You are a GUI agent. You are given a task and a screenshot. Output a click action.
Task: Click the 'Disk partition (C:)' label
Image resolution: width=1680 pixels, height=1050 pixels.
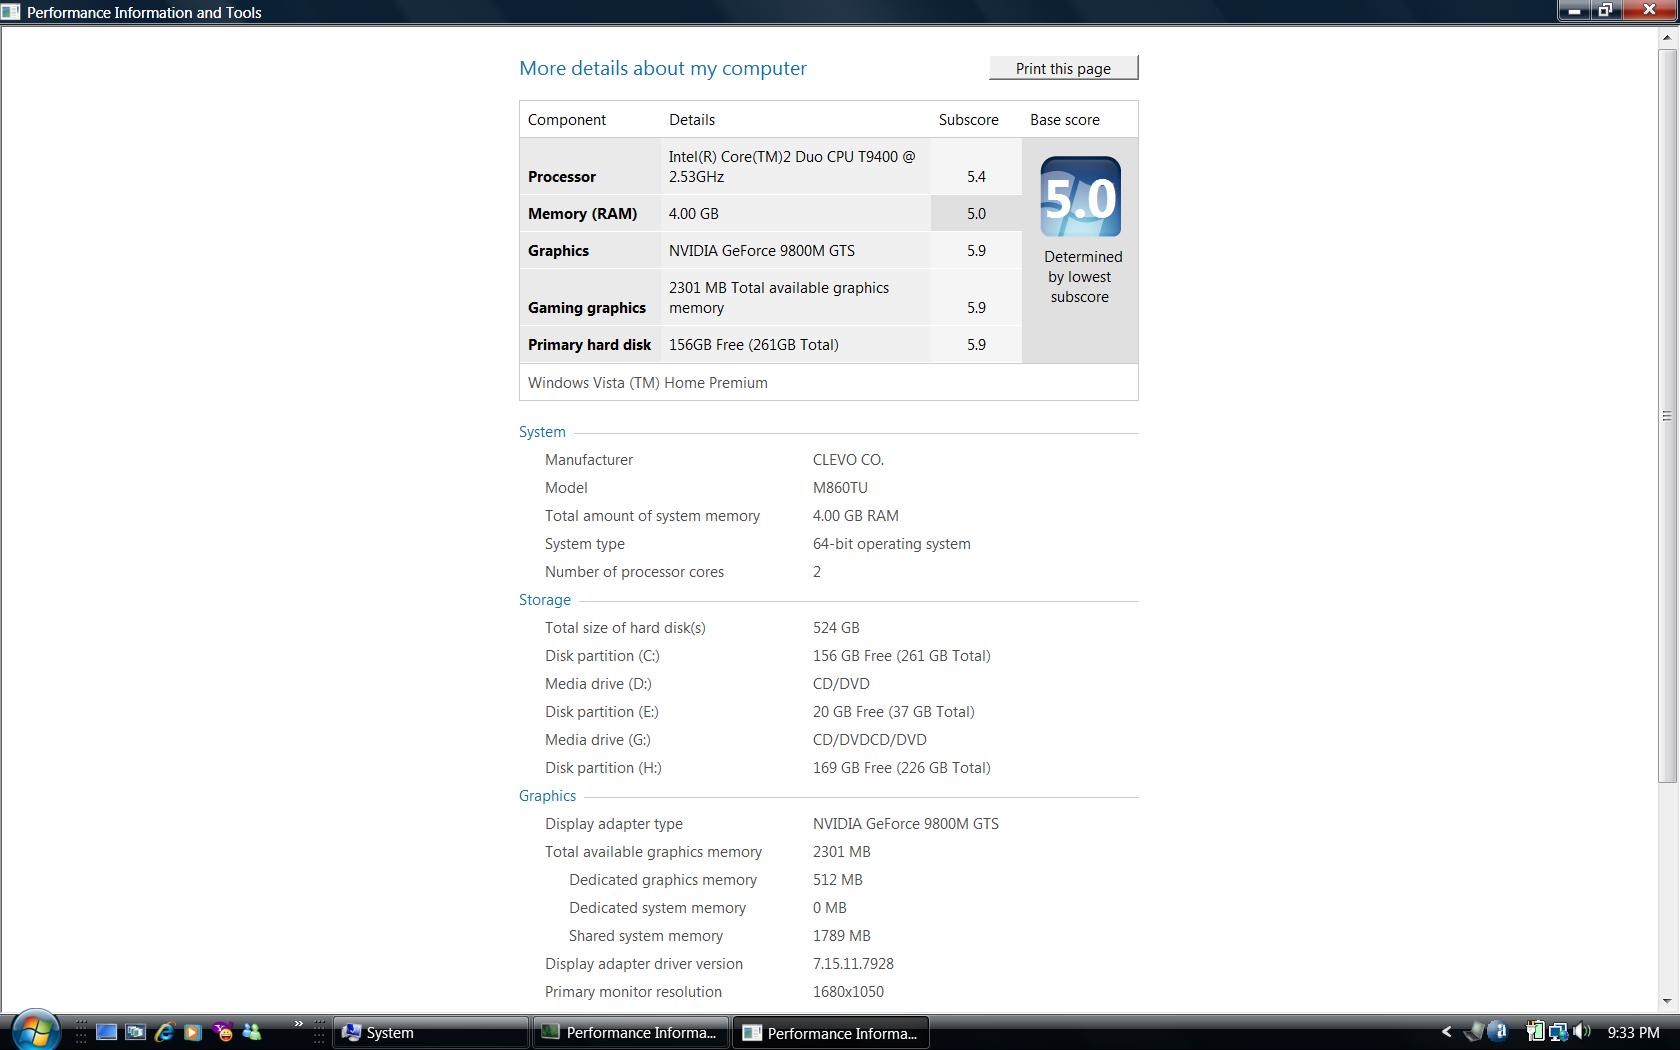(x=602, y=656)
